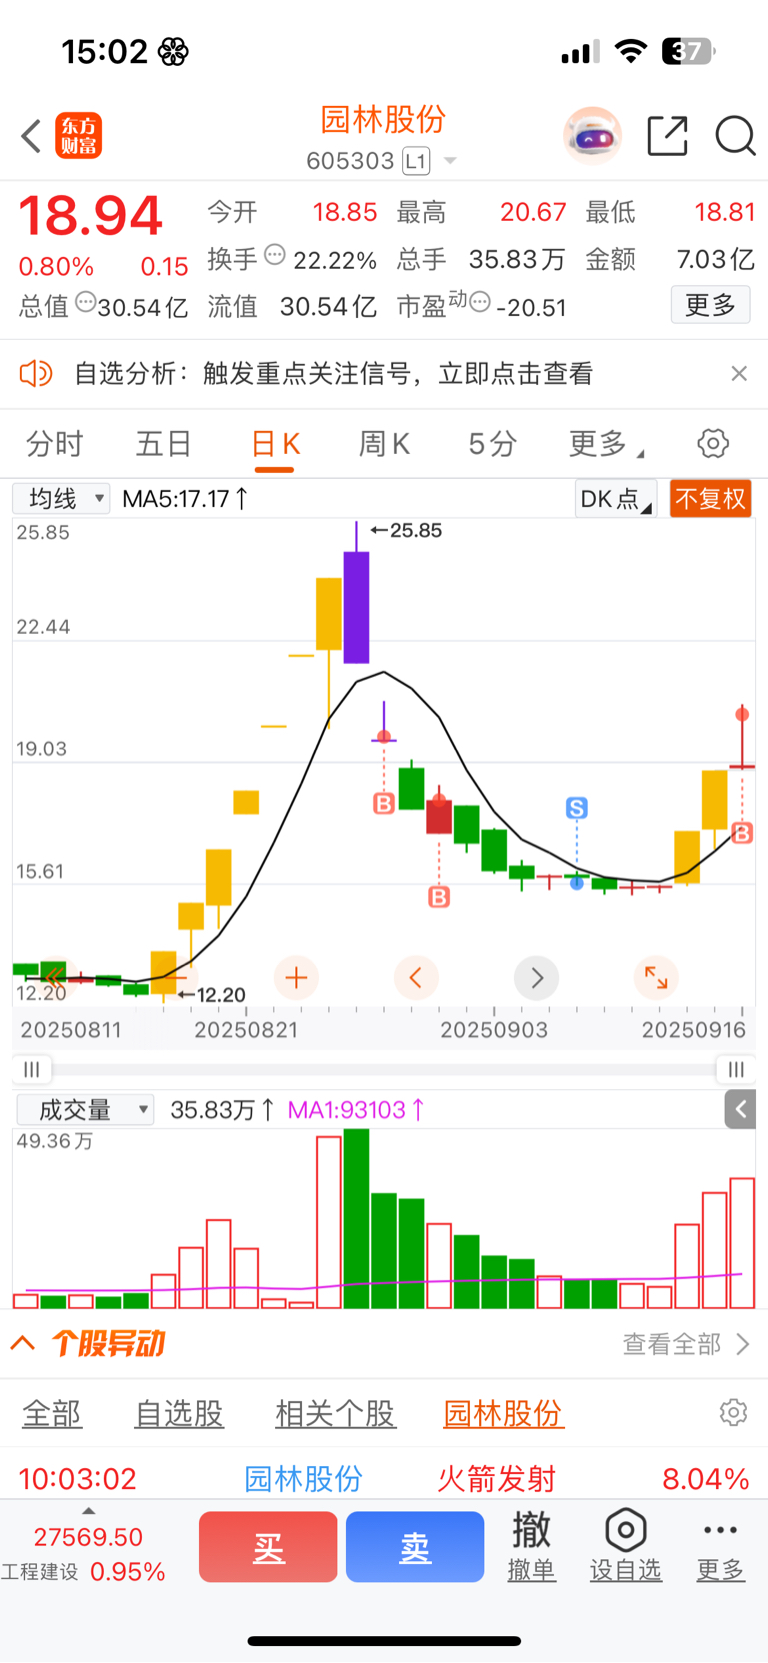Tap the MA5:17.17 indicator label
Screen dimensions: 768x1663
coord(185,498)
